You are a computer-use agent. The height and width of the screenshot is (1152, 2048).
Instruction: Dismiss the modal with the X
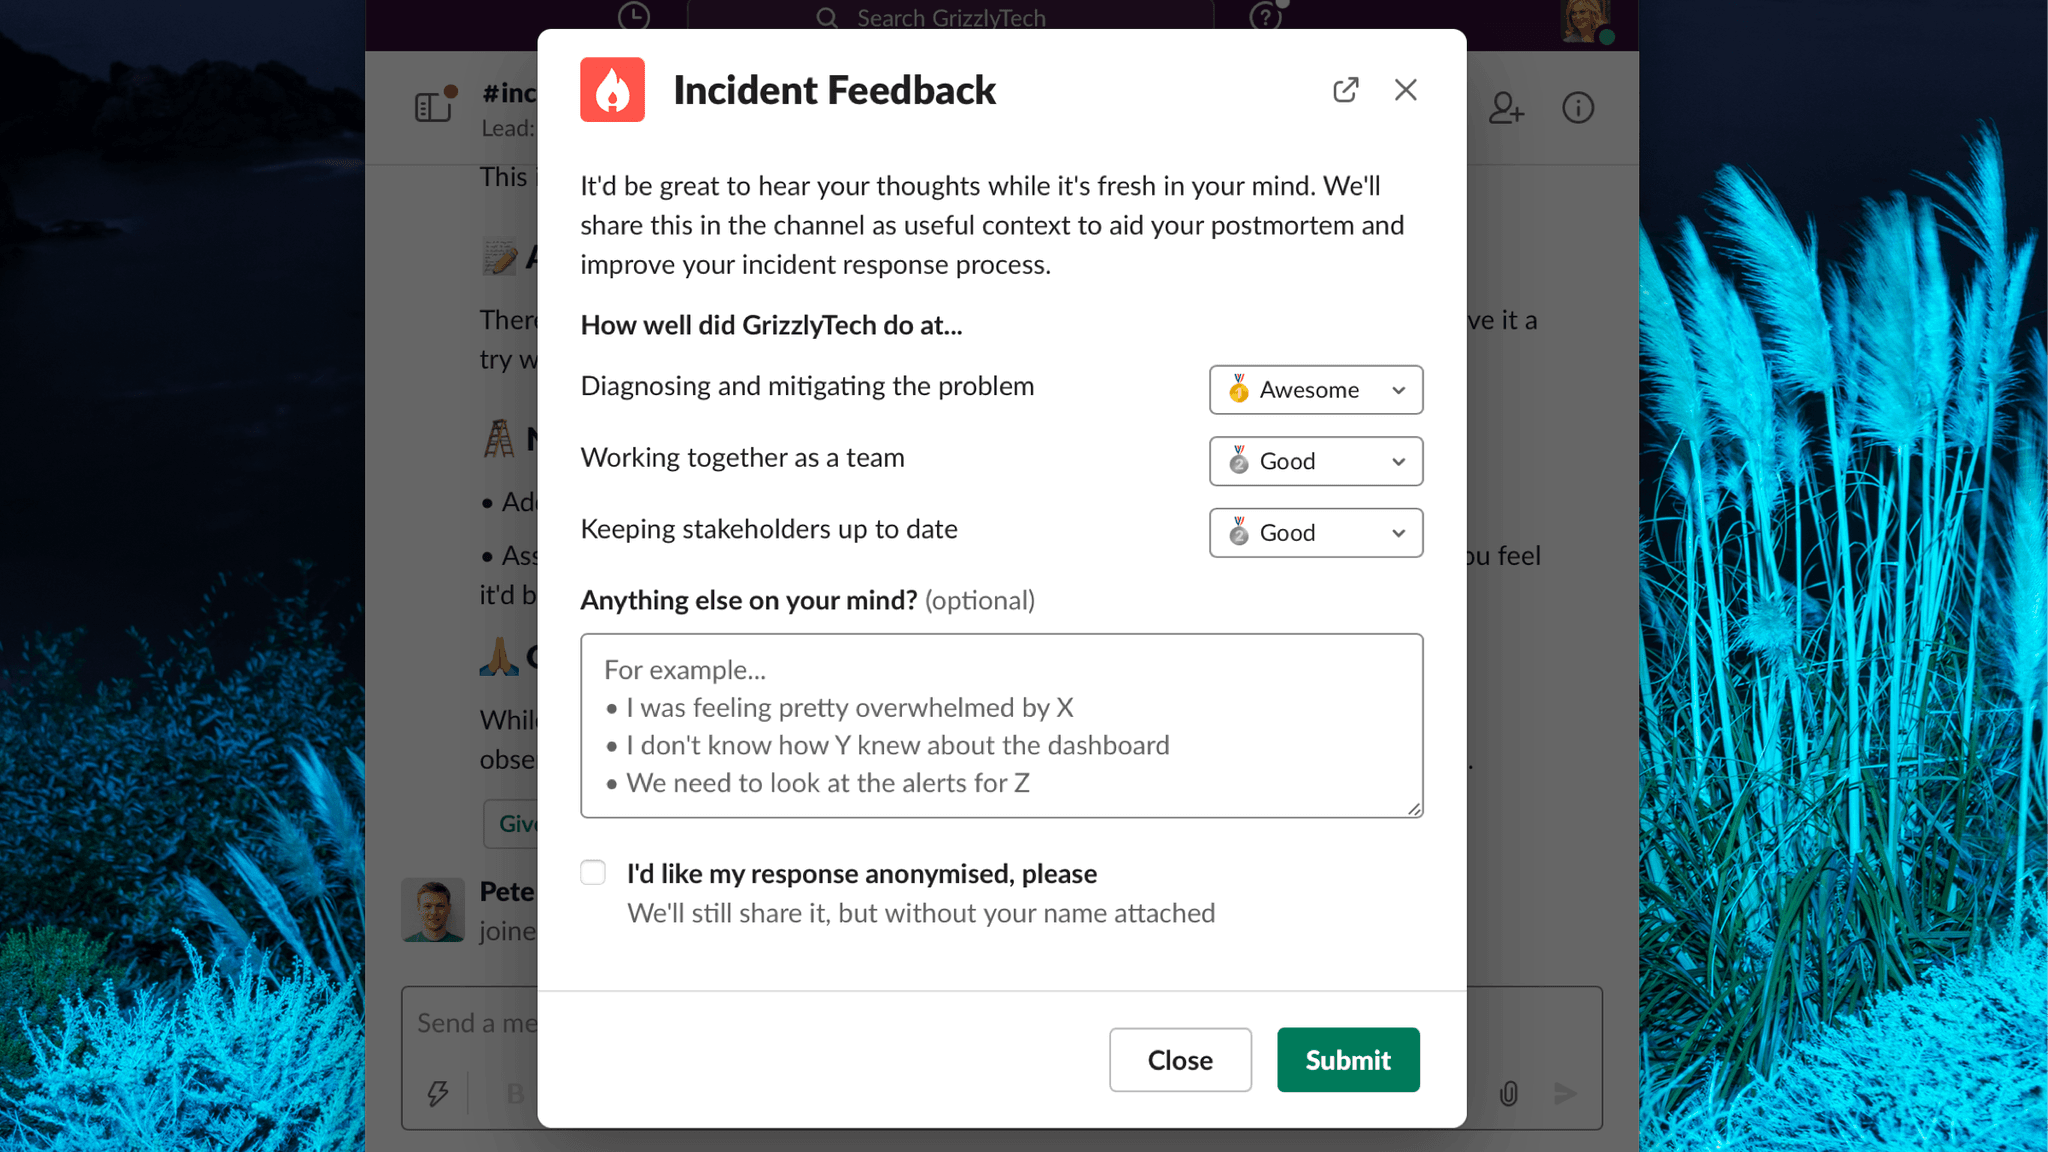pos(1406,90)
